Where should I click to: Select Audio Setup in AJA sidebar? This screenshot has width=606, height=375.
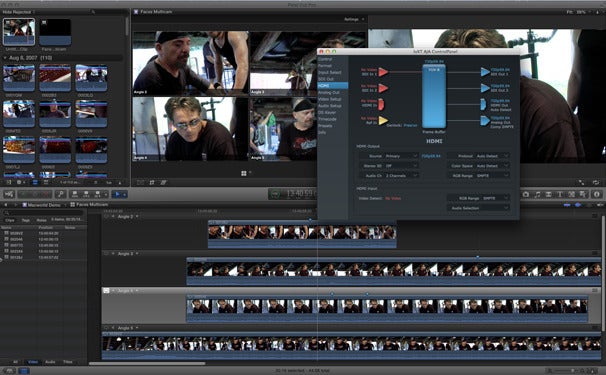tap(330, 106)
